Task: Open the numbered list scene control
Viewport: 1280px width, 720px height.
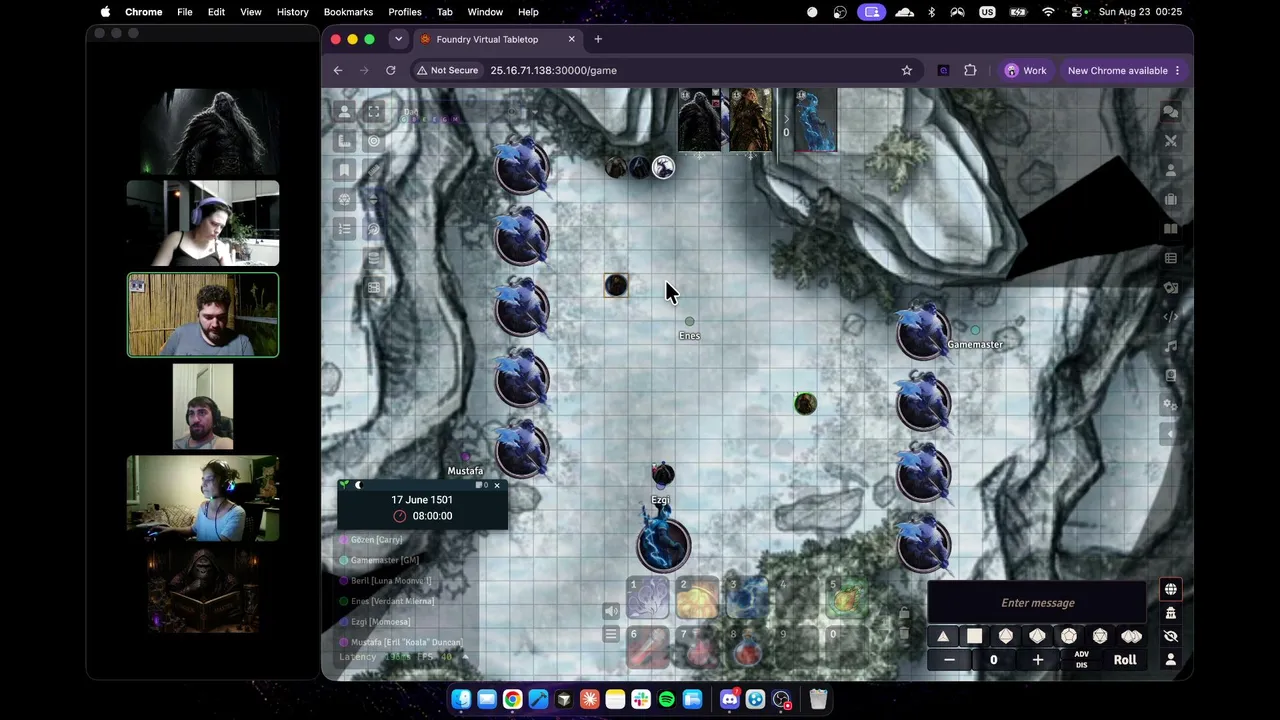Action: click(345, 229)
